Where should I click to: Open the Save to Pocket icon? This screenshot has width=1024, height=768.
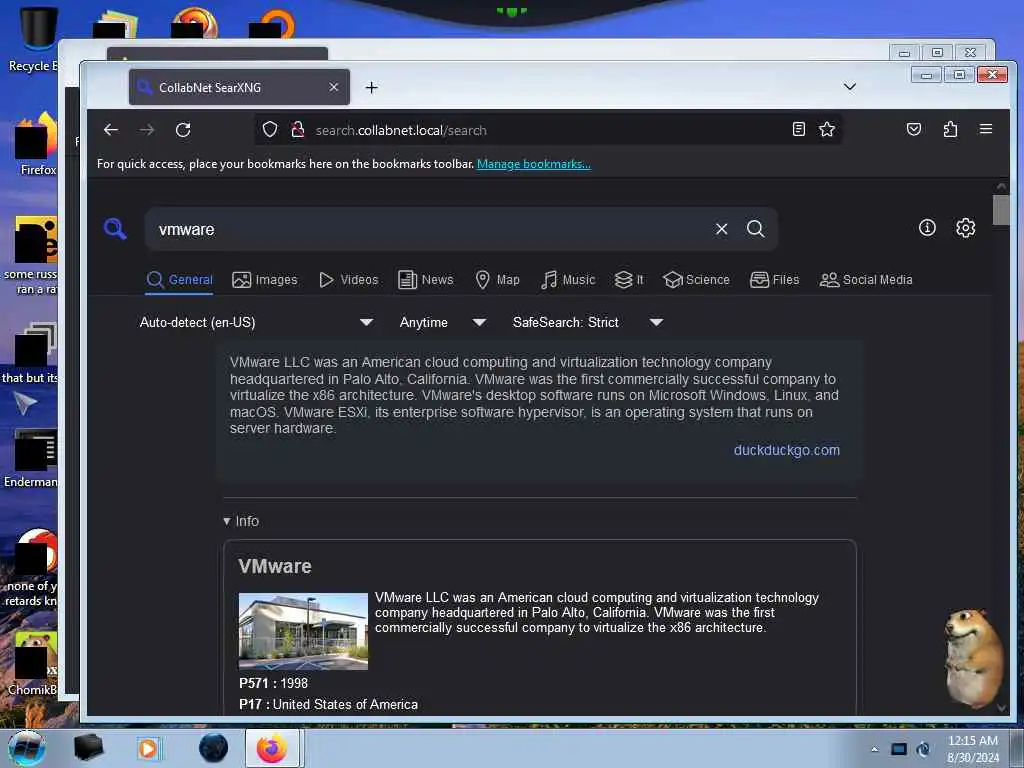[x=914, y=129]
